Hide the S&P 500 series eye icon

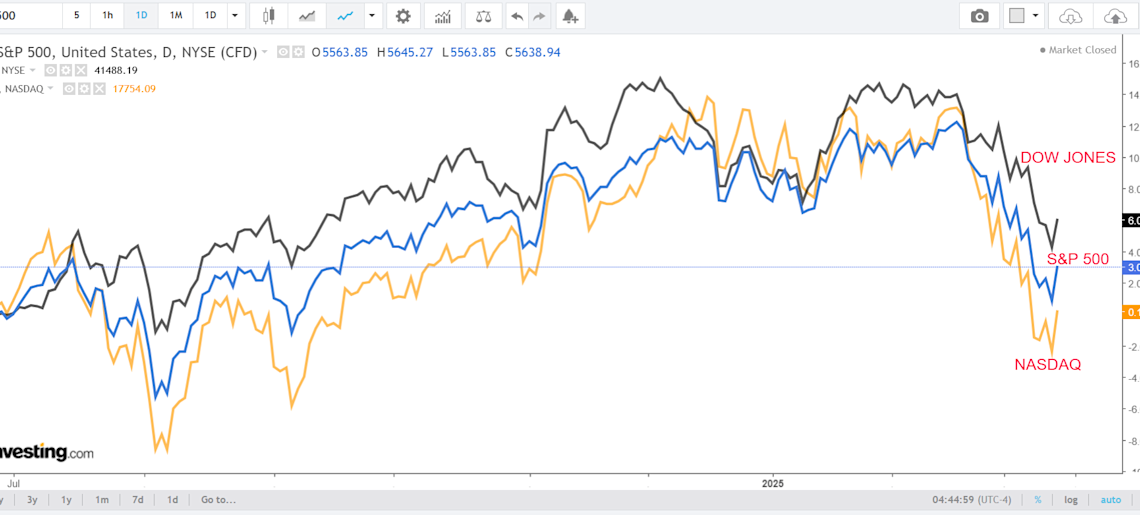coord(283,52)
